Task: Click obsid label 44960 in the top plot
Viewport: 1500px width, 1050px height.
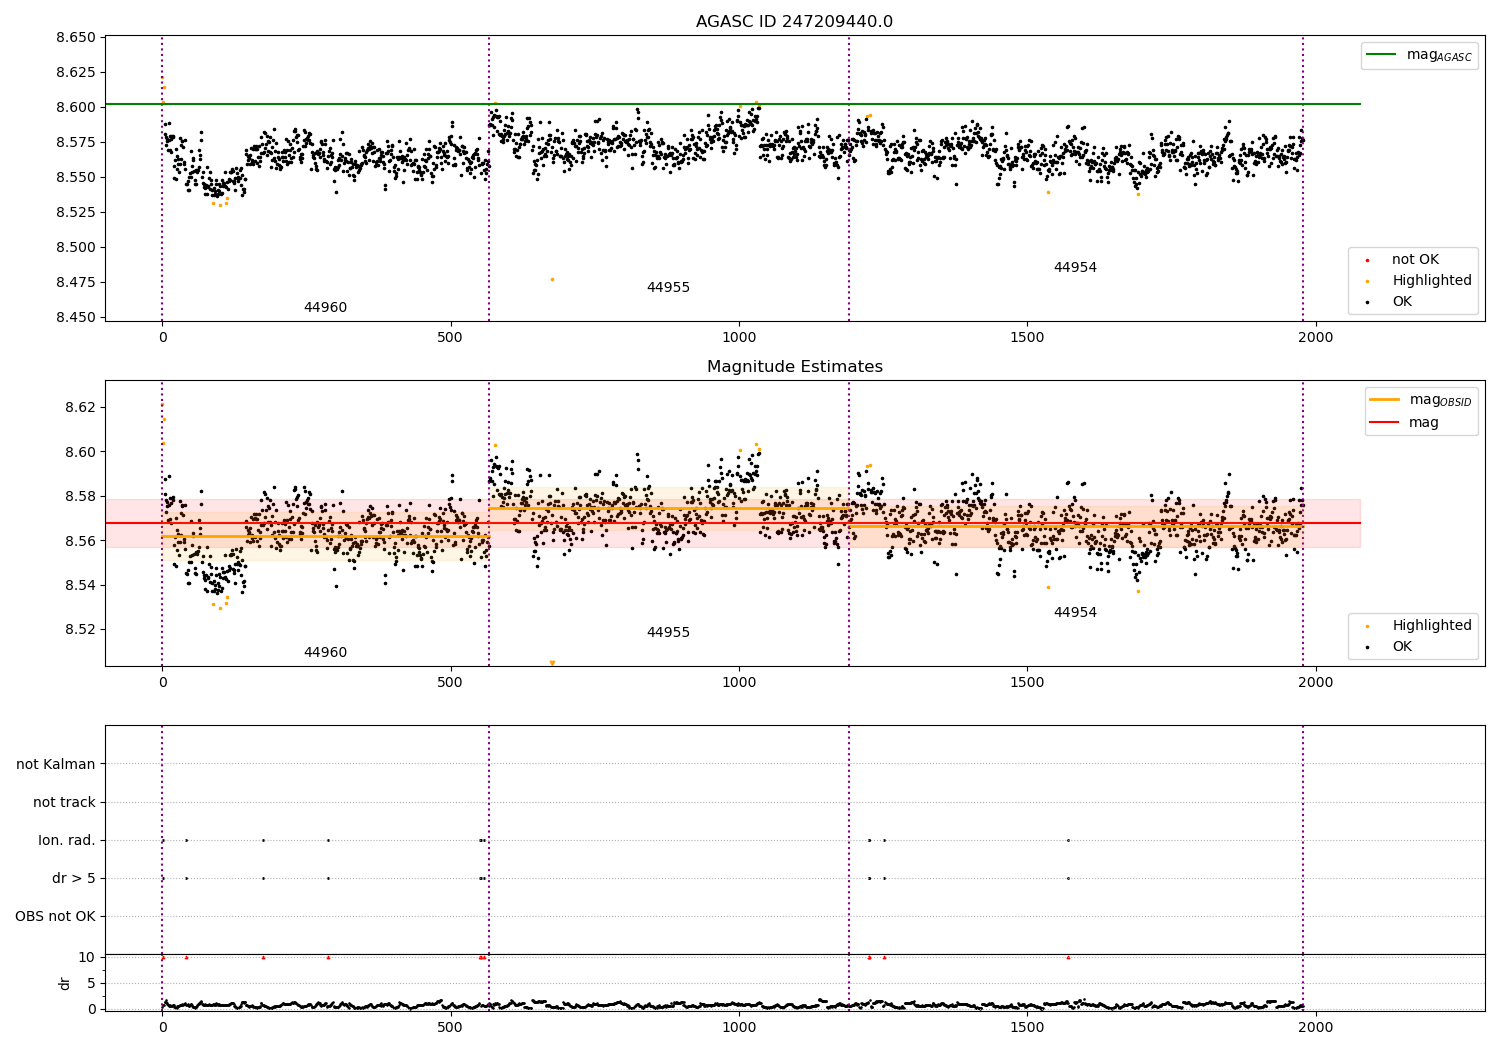Action: point(325,308)
